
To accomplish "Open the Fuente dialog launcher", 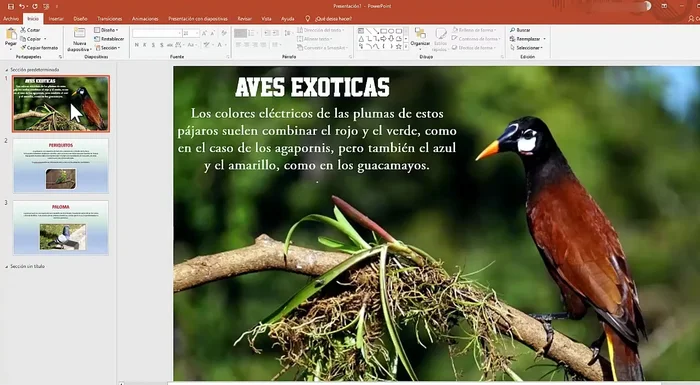I will coord(228,57).
